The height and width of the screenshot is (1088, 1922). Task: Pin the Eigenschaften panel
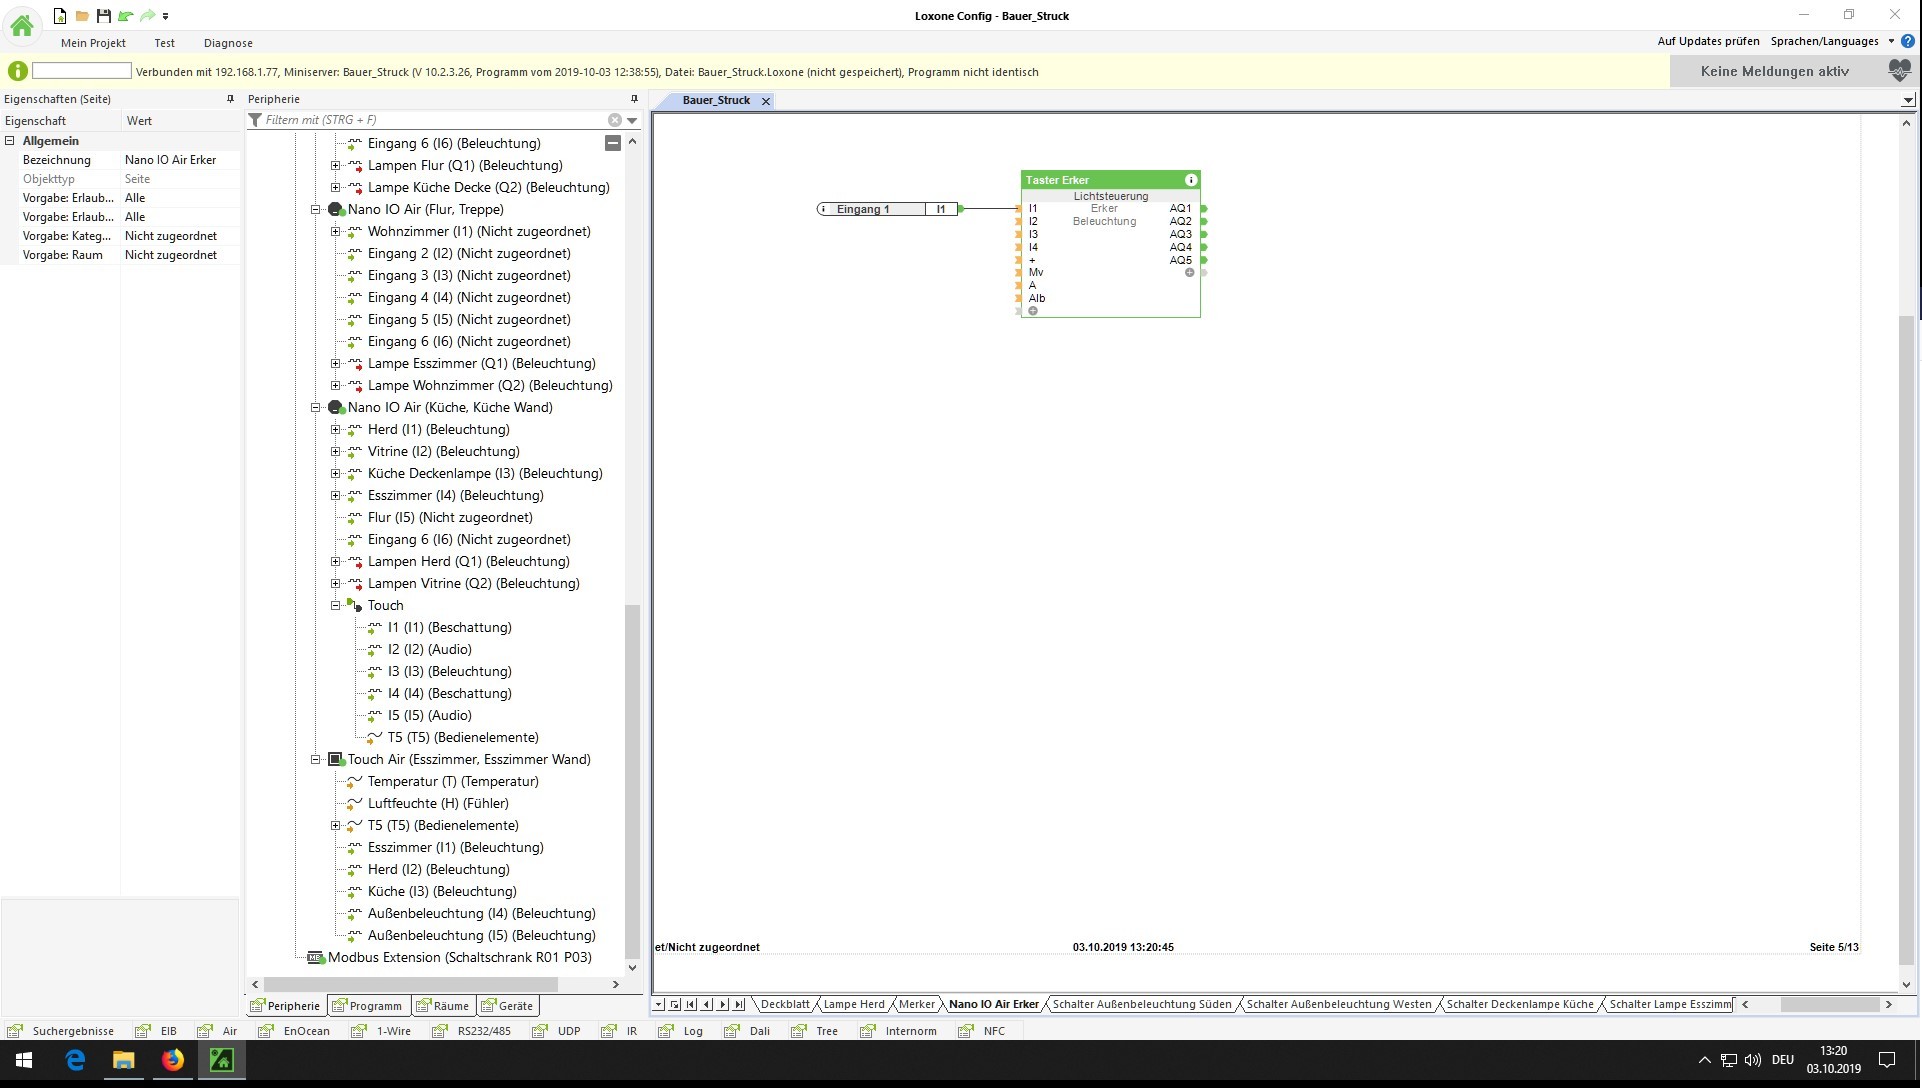click(230, 99)
